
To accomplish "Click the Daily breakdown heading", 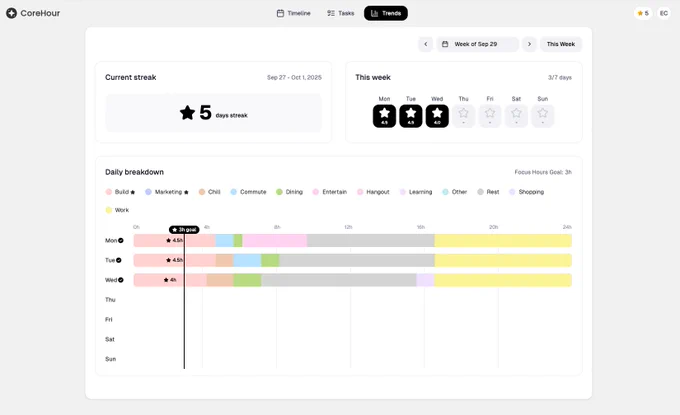I will [x=134, y=172].
